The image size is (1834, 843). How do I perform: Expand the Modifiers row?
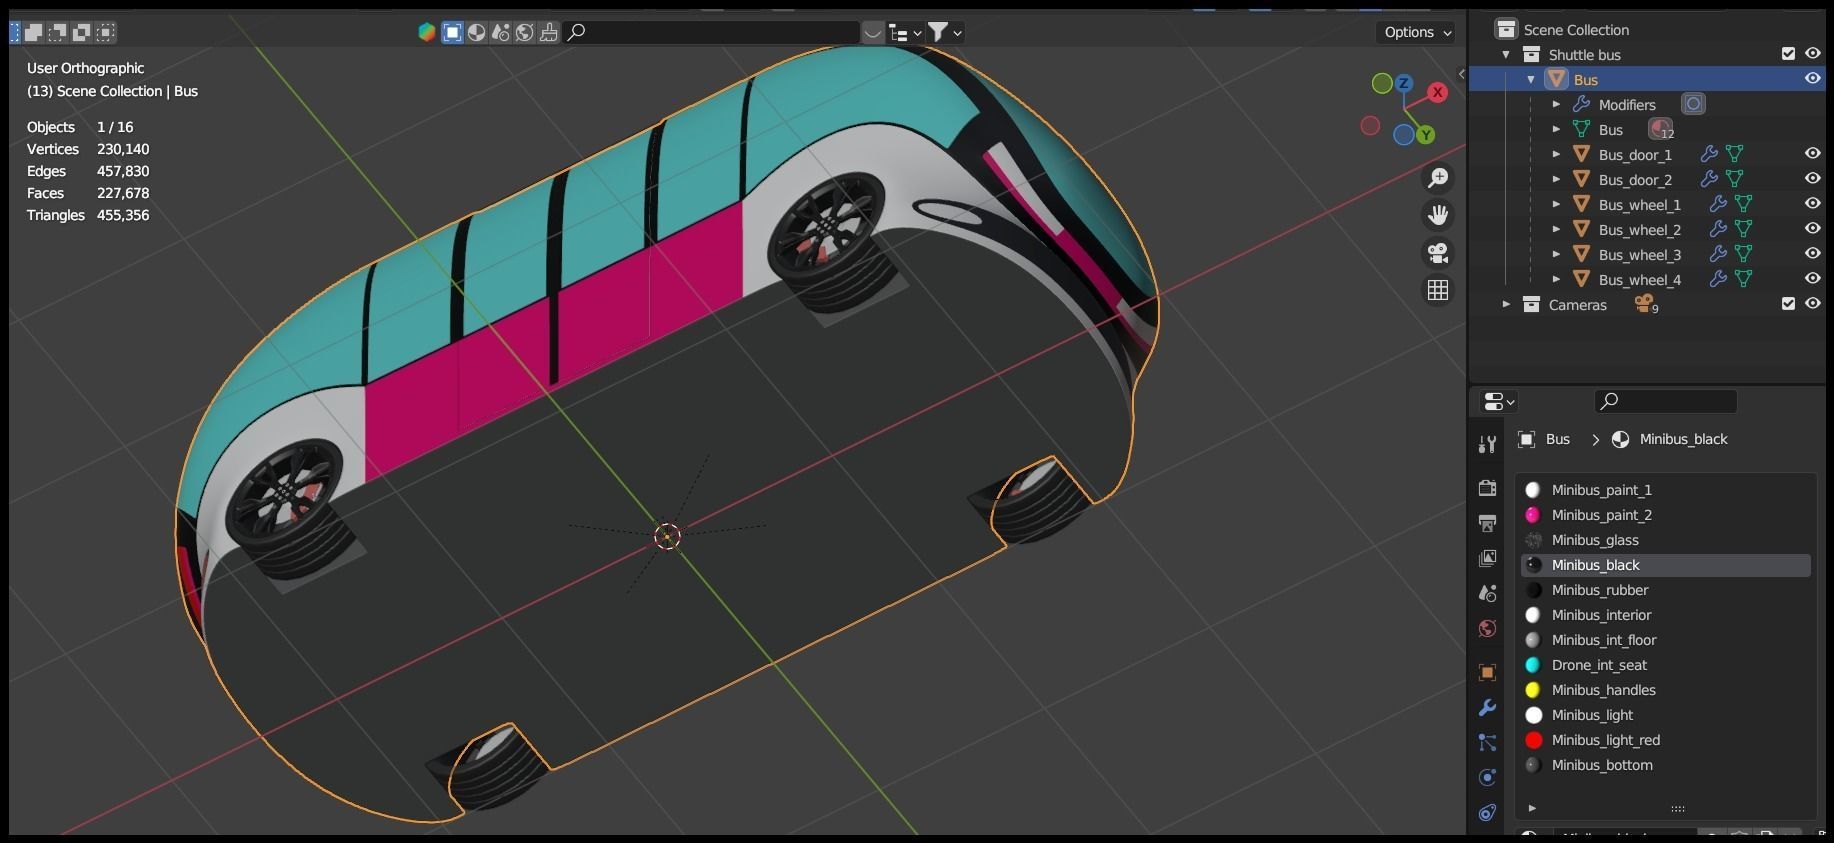pos(1556,104)
